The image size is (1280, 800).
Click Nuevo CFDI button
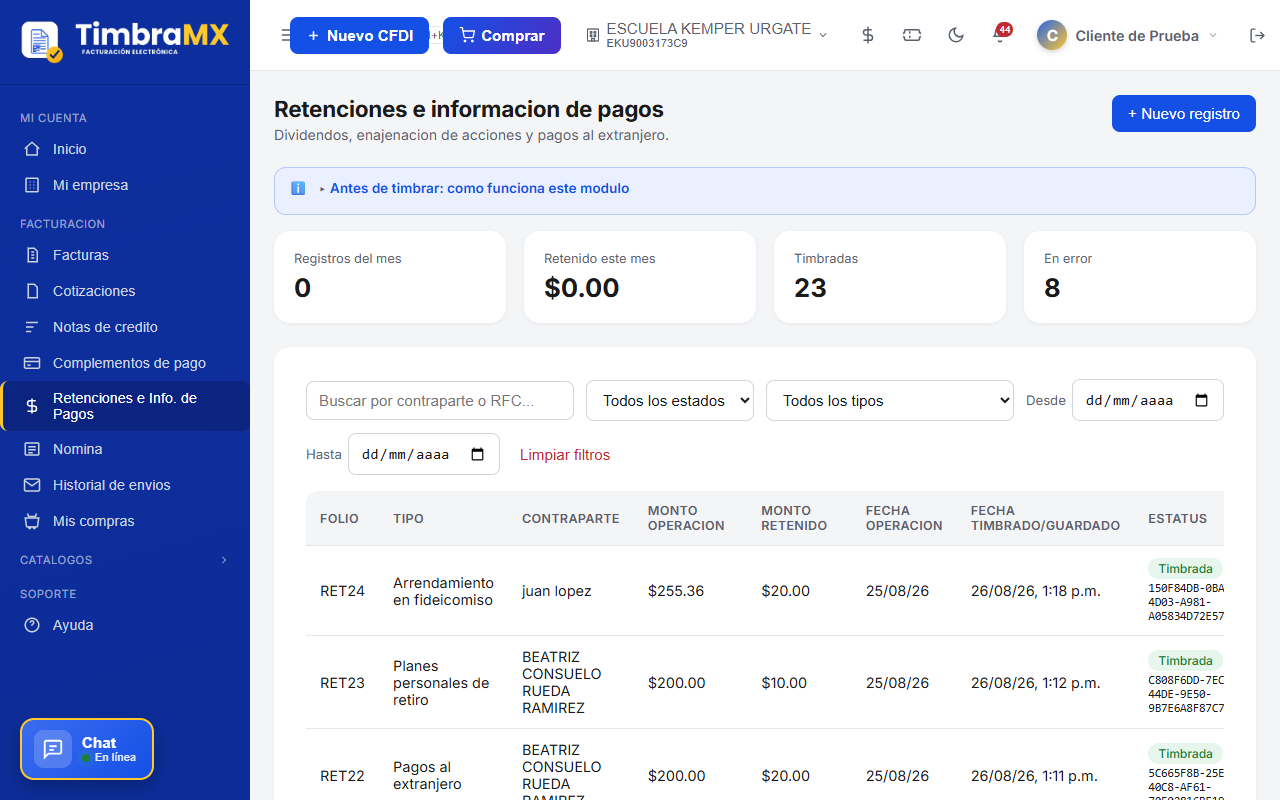click(x=359, y=35)
